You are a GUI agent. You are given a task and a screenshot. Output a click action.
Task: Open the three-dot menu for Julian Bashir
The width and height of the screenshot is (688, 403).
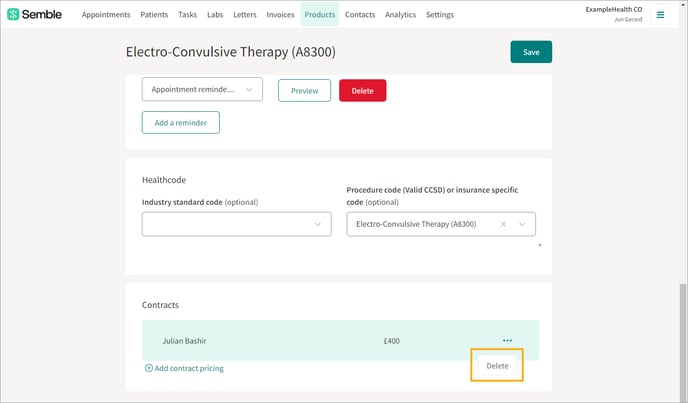tap(507, 340)
